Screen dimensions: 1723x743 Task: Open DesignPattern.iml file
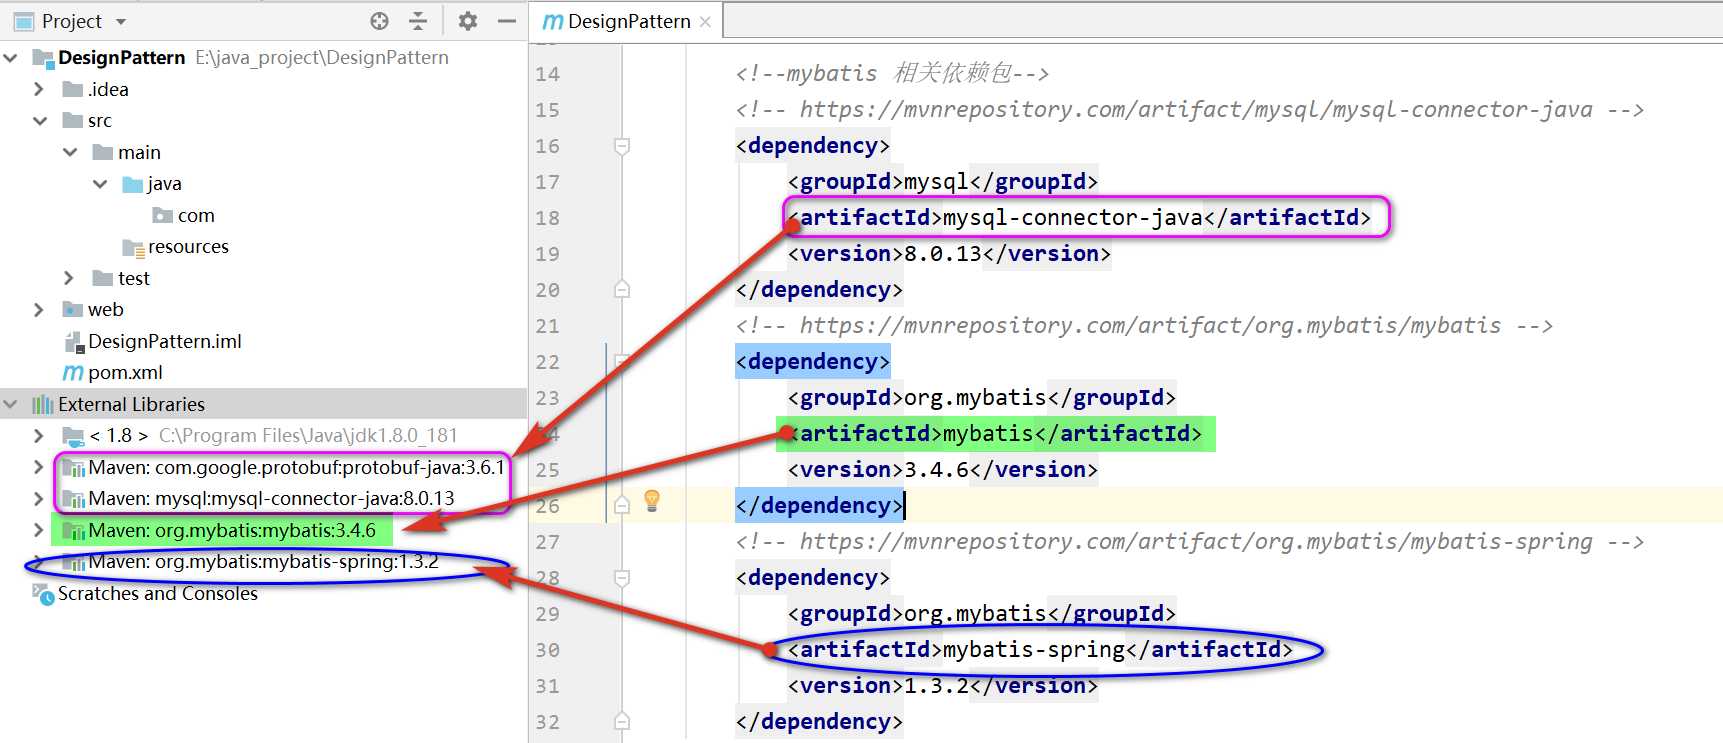165,341
